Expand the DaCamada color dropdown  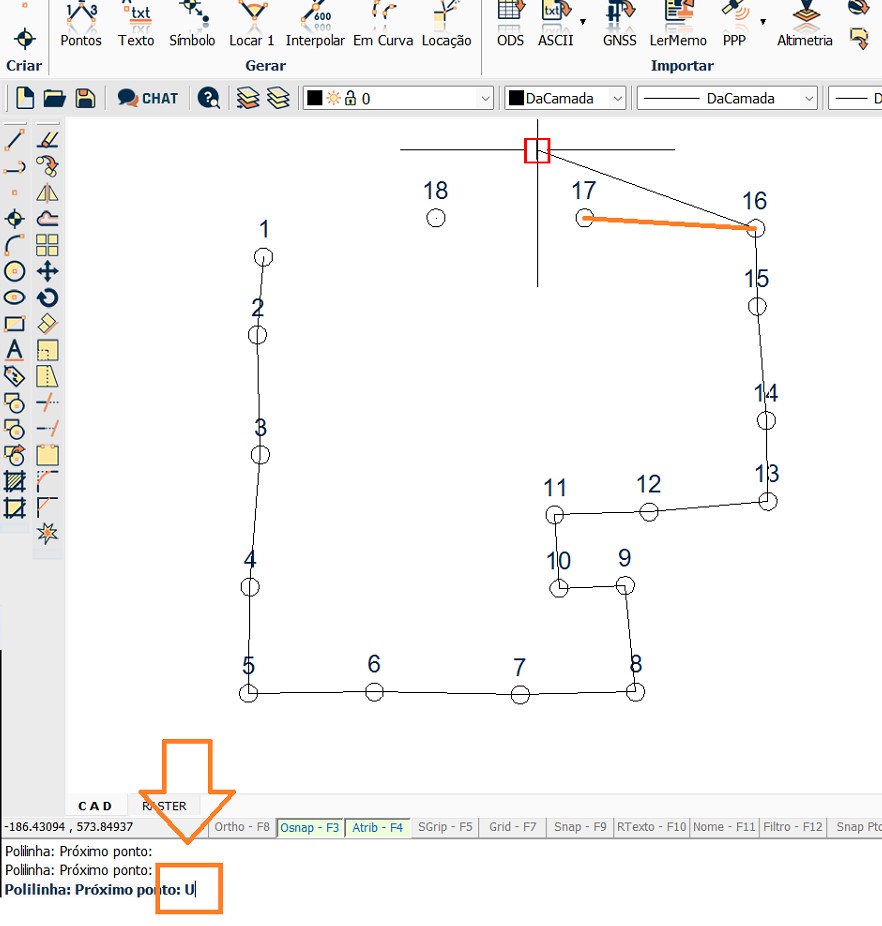coord(565,98)
